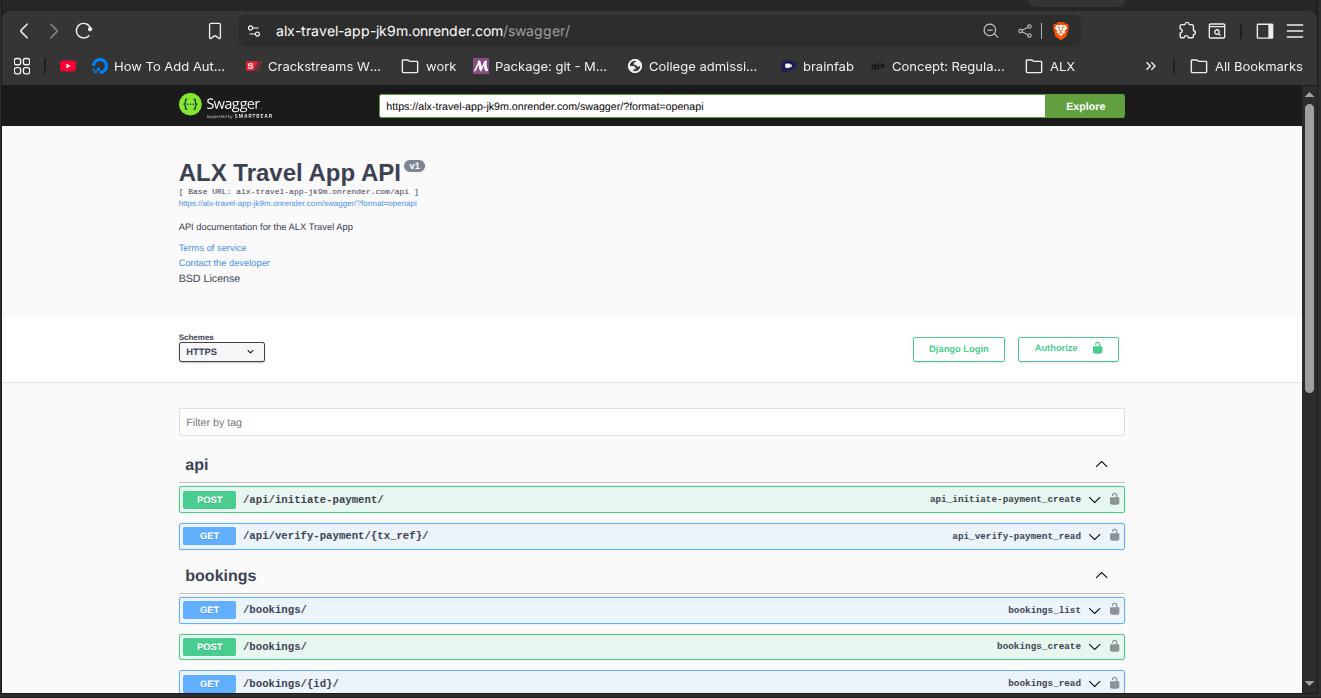Click the Swagger logo
The width and height of the screenshot is (1321, 698).
[x=222, y=105]
